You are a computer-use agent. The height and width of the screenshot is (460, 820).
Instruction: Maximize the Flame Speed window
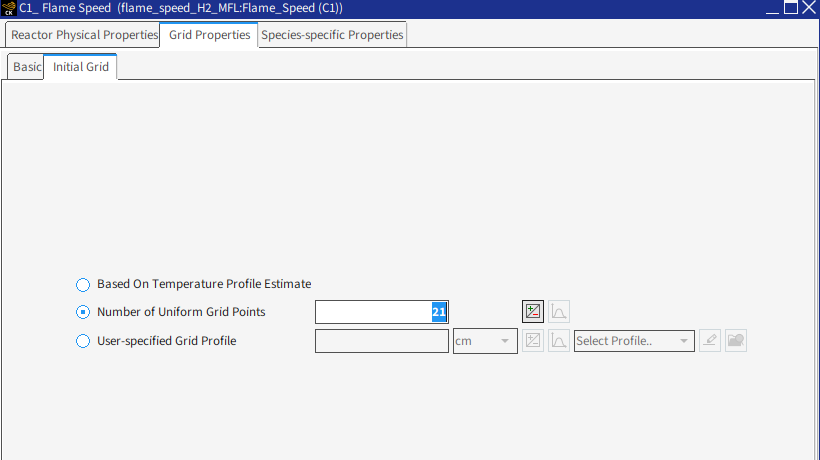click(x=791, y=7)
